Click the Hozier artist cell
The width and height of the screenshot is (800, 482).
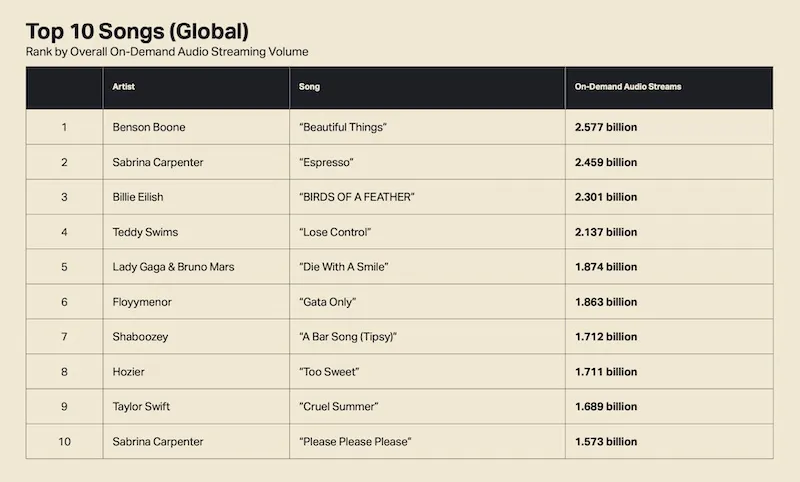[130, 372]
